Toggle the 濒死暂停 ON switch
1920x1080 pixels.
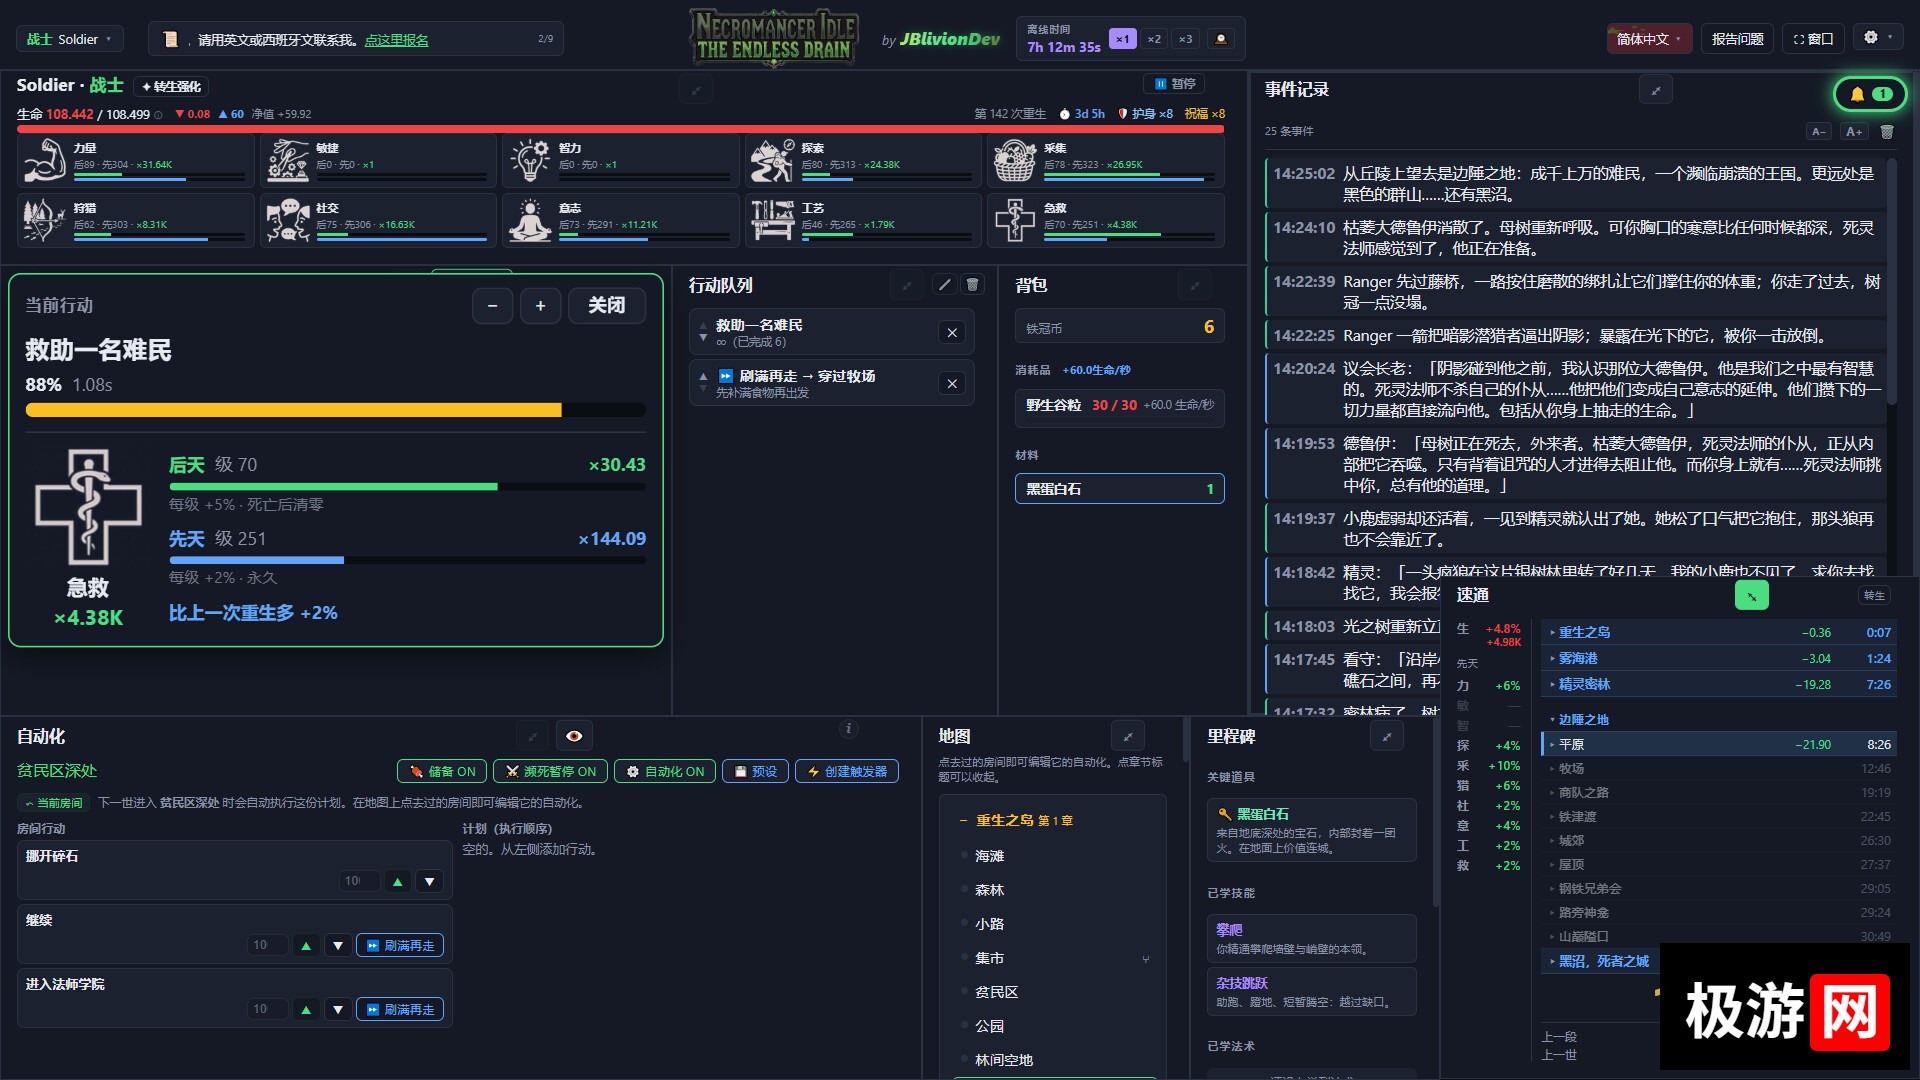[x=551, y=771]
